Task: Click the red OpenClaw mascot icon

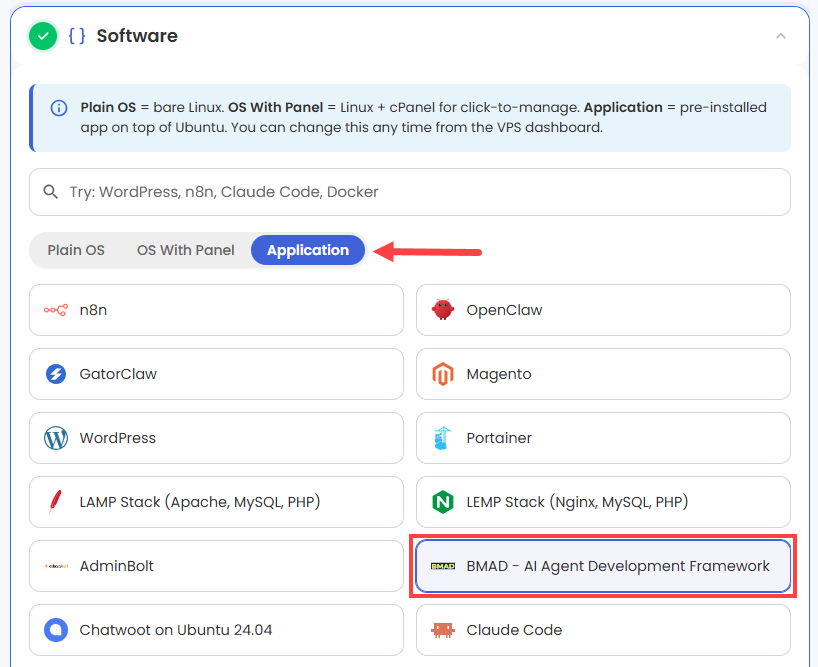Action: click(443, 310)
